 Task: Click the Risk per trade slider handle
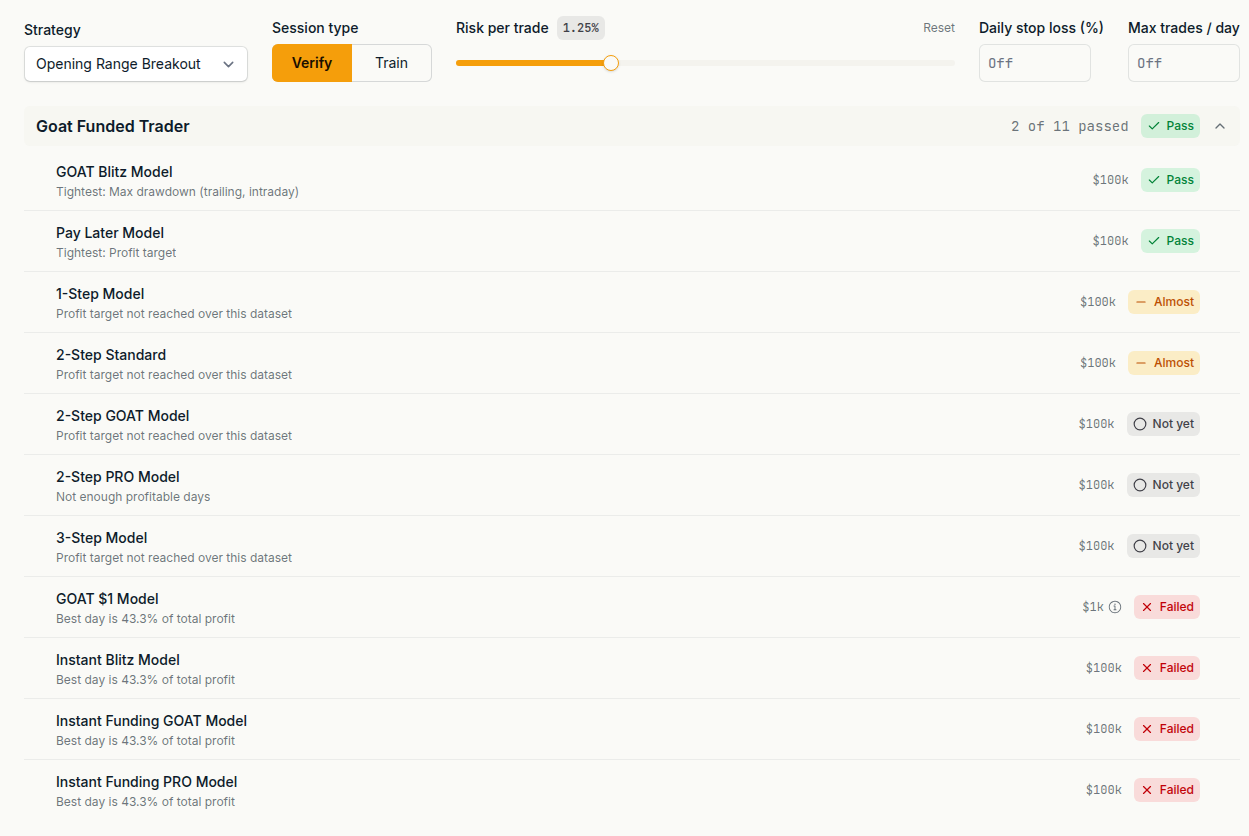[x=611, y=63]
